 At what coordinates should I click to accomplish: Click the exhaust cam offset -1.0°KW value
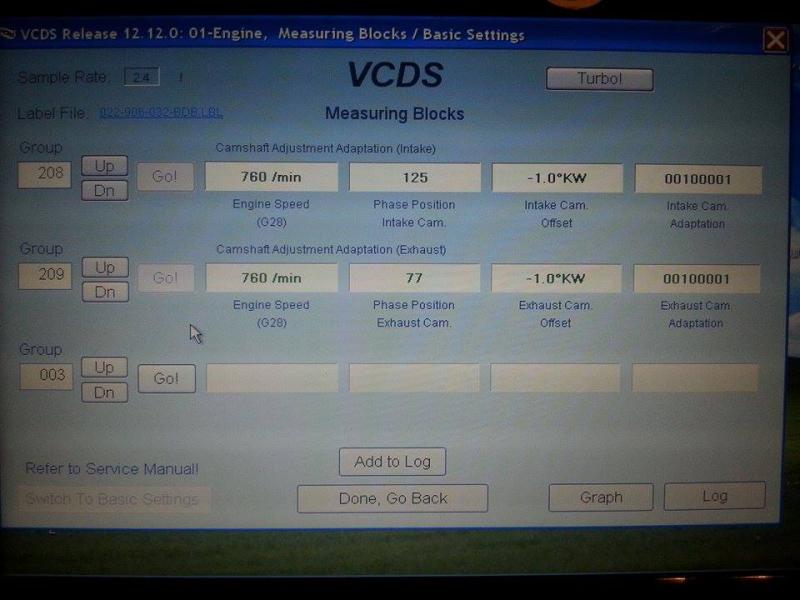click(x=556, y=279)
